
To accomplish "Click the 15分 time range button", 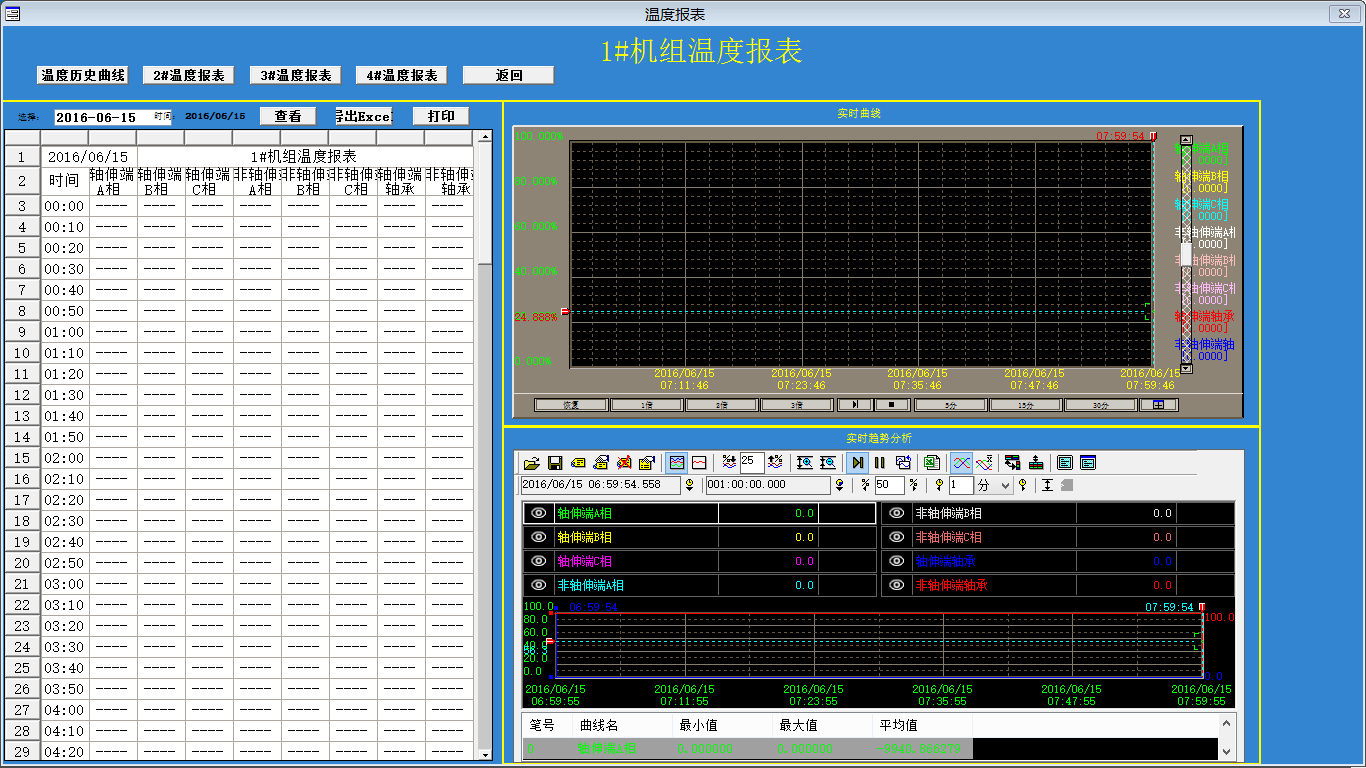I will tap(1026, 405).
